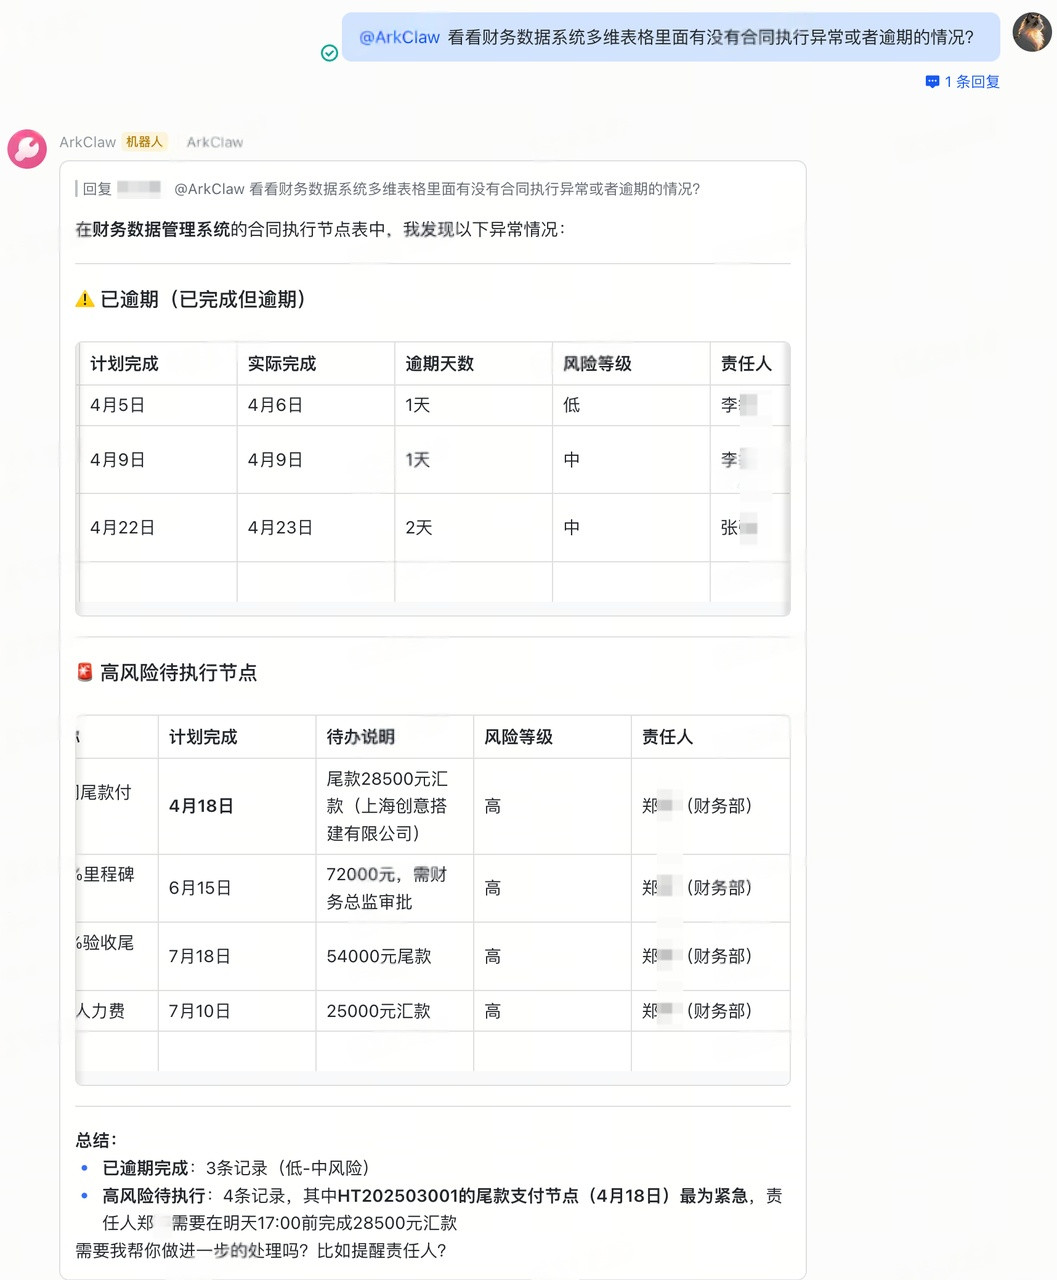This screenshot has width=1057, height=1280.
Task: Click the red siren icon beside 高风险待执行节点
Action: coord(85,672)
